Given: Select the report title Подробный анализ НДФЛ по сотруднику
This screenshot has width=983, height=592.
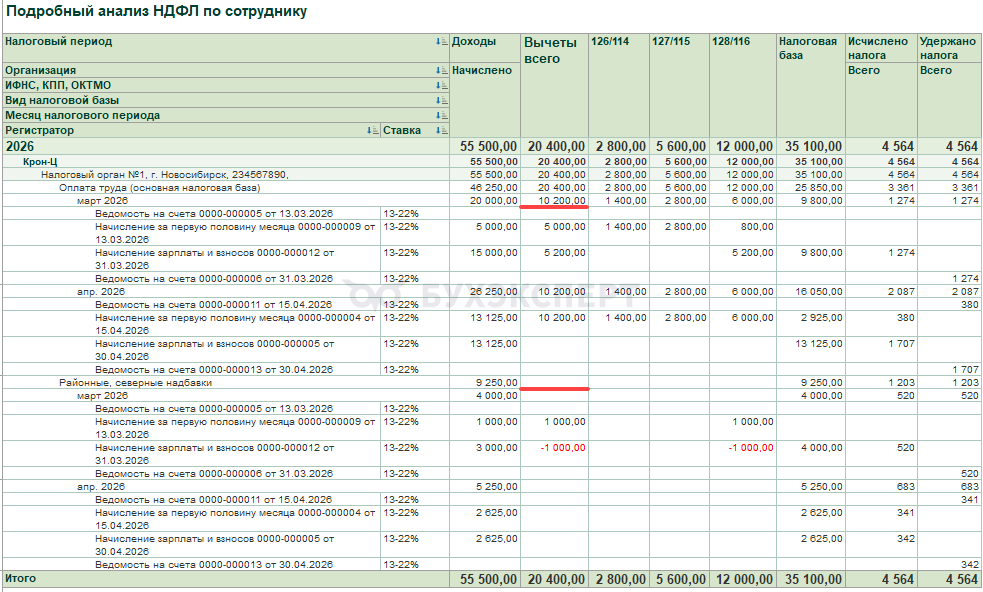Looking at the screenshot, I should pyautogui.click(x=156, y=11).
